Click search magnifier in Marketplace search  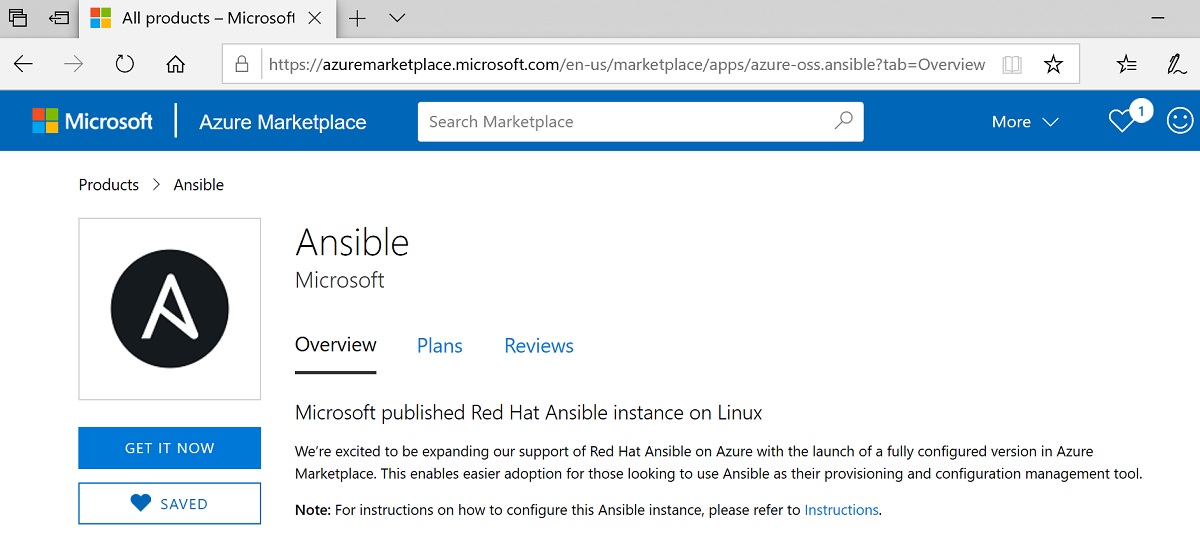click(x=843, y=121)
